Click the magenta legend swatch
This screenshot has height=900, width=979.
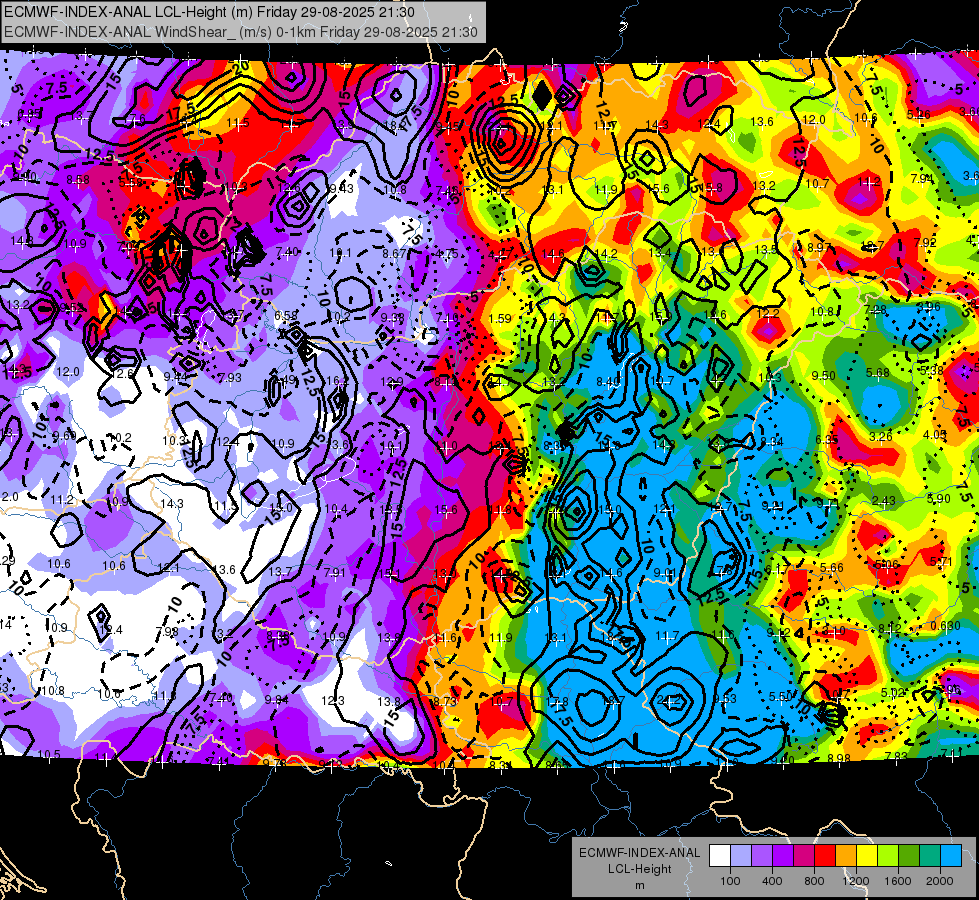coord(804,855)
